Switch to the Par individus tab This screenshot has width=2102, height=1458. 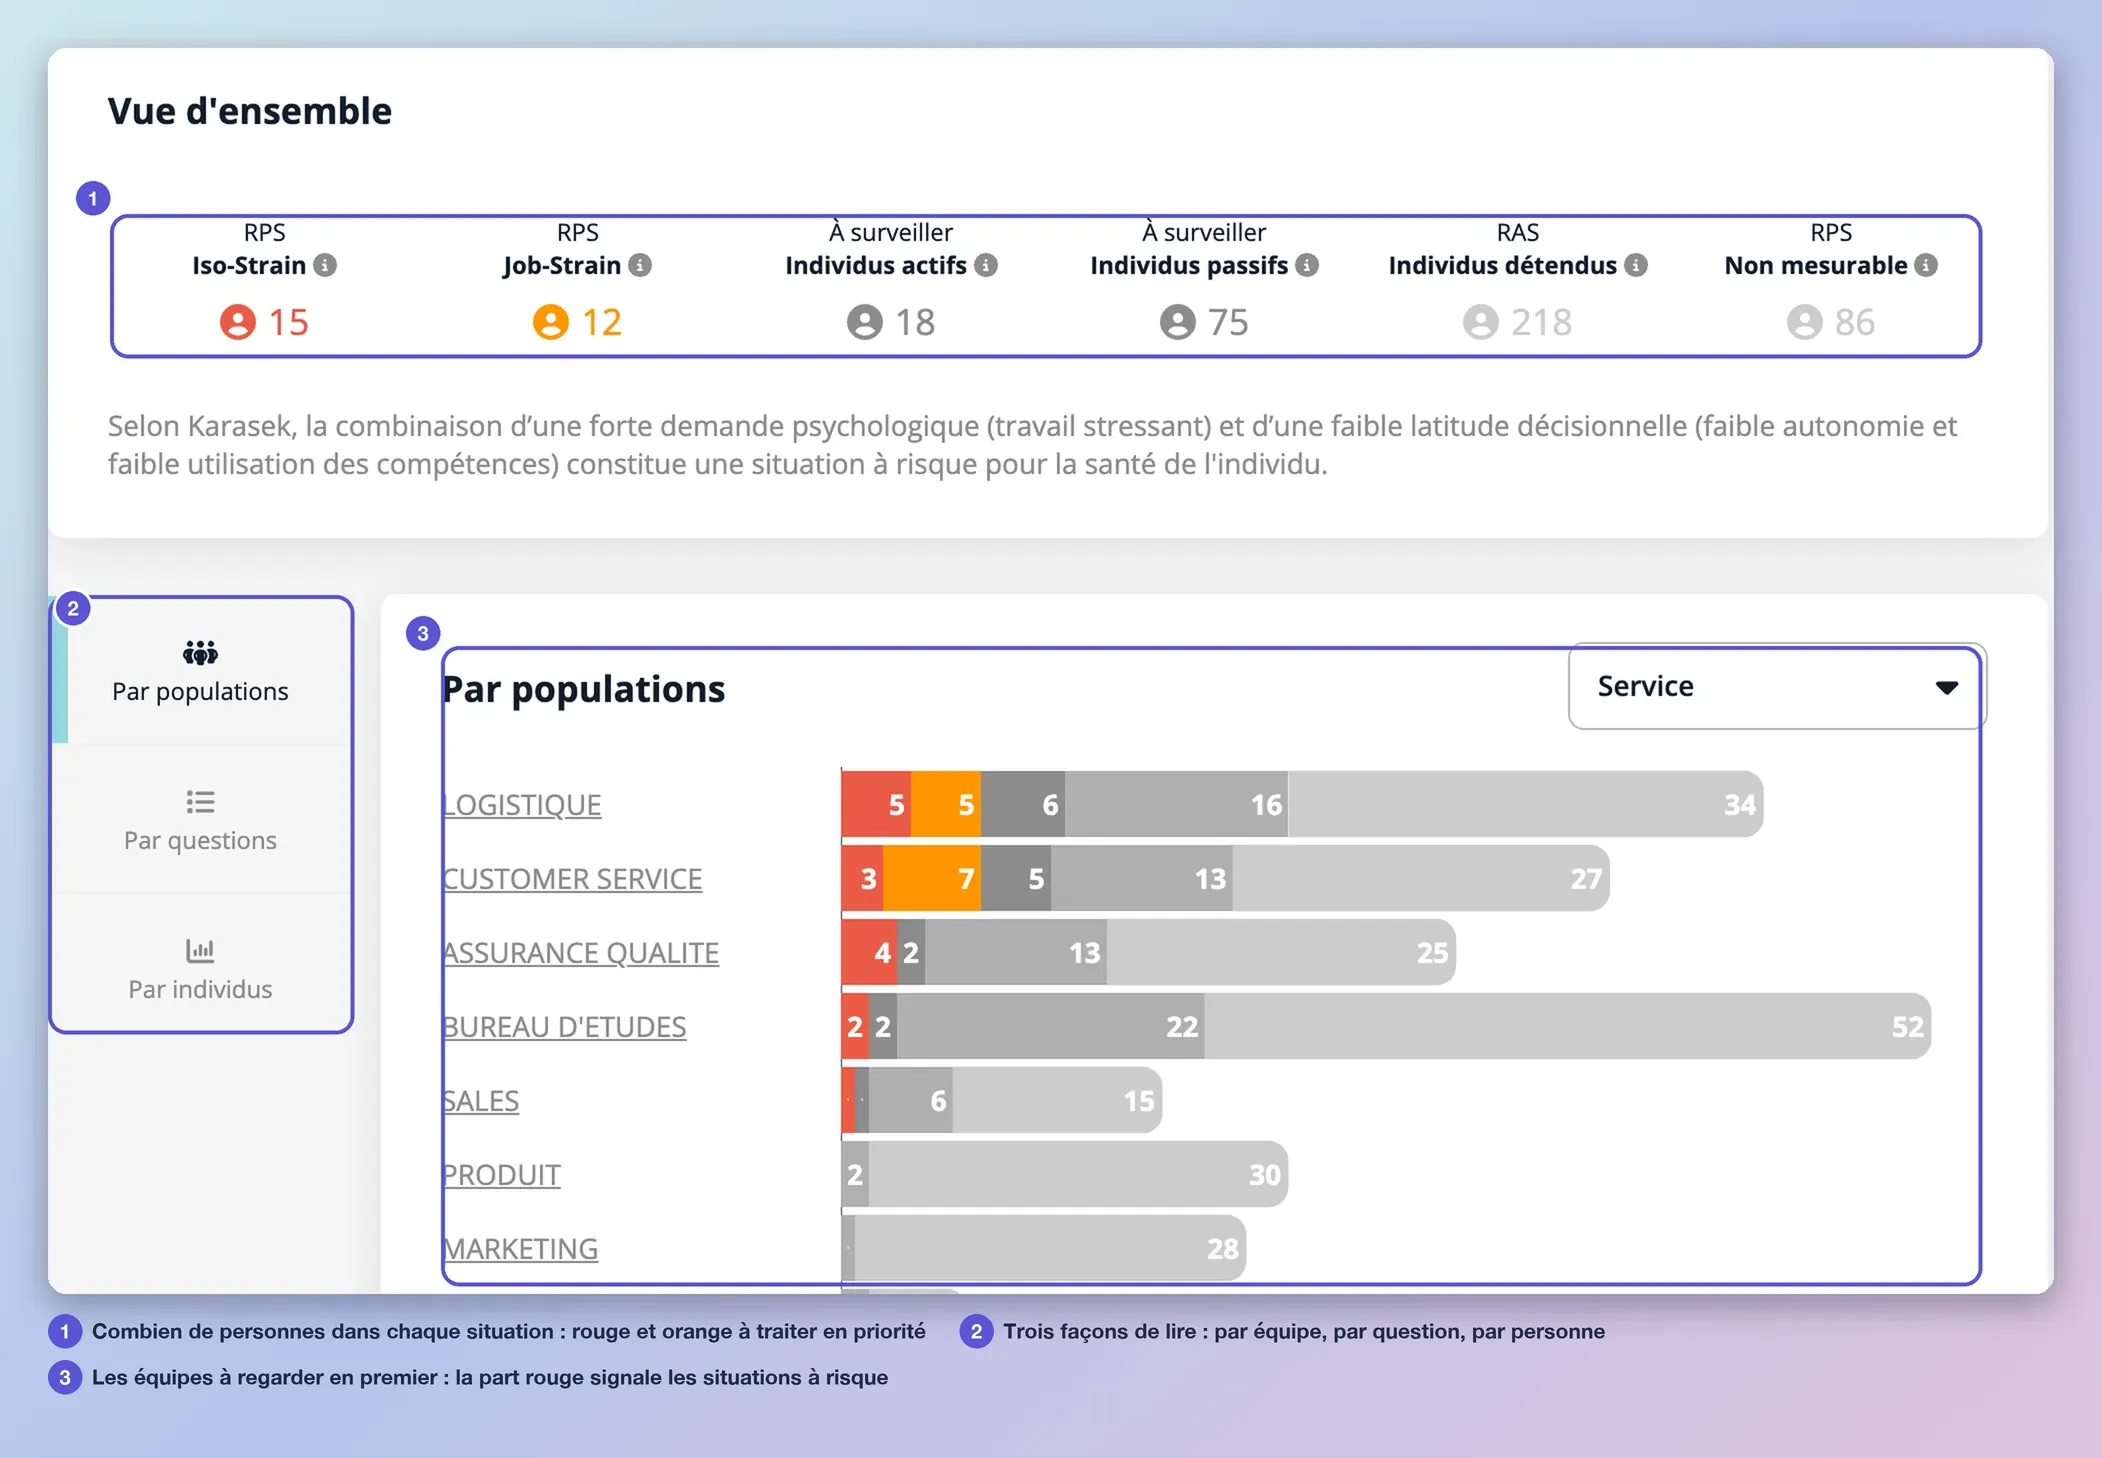click(202, 968)
